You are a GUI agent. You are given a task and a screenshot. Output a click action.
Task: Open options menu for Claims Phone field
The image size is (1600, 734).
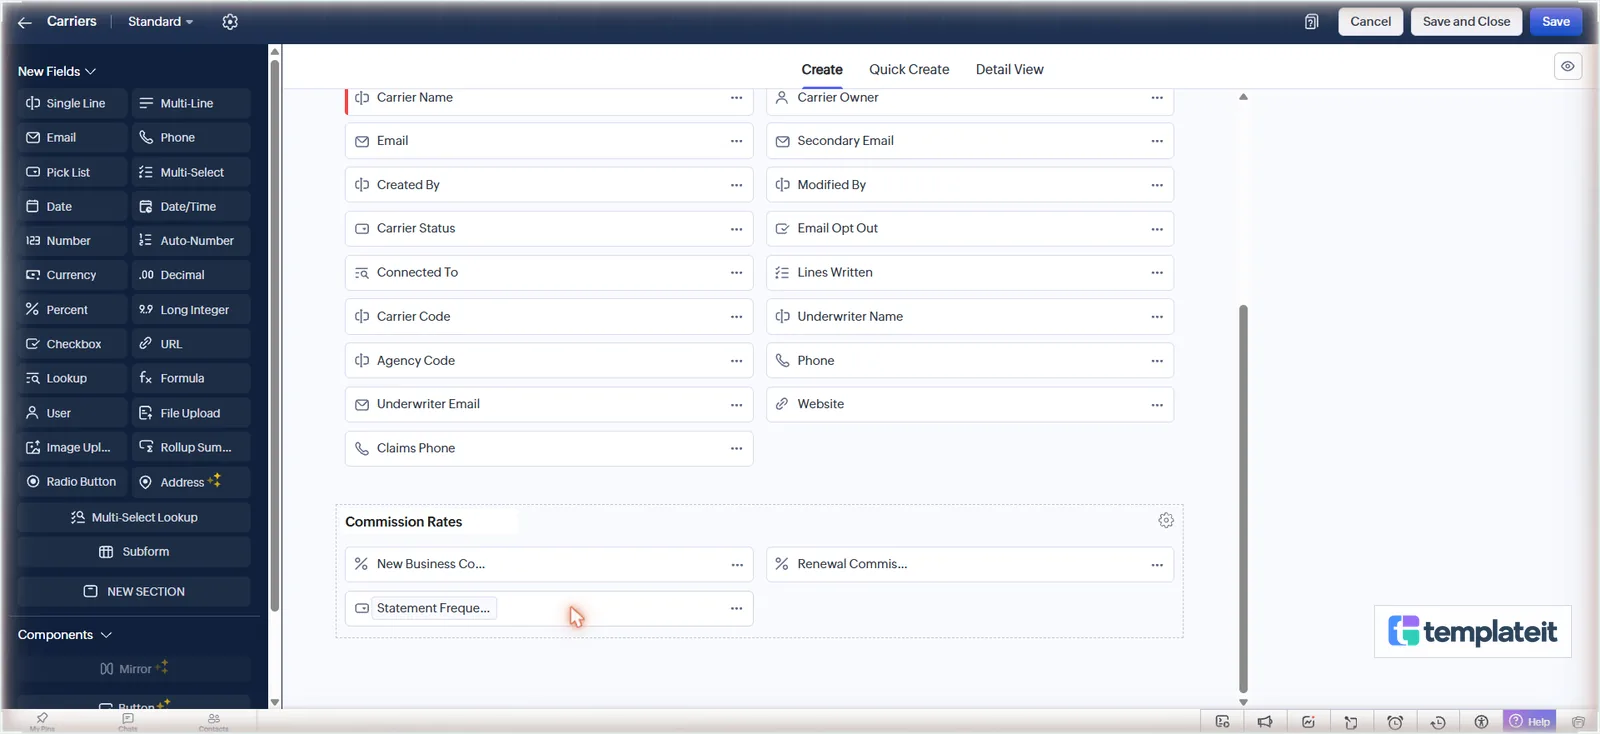click(x=736, y=449)
